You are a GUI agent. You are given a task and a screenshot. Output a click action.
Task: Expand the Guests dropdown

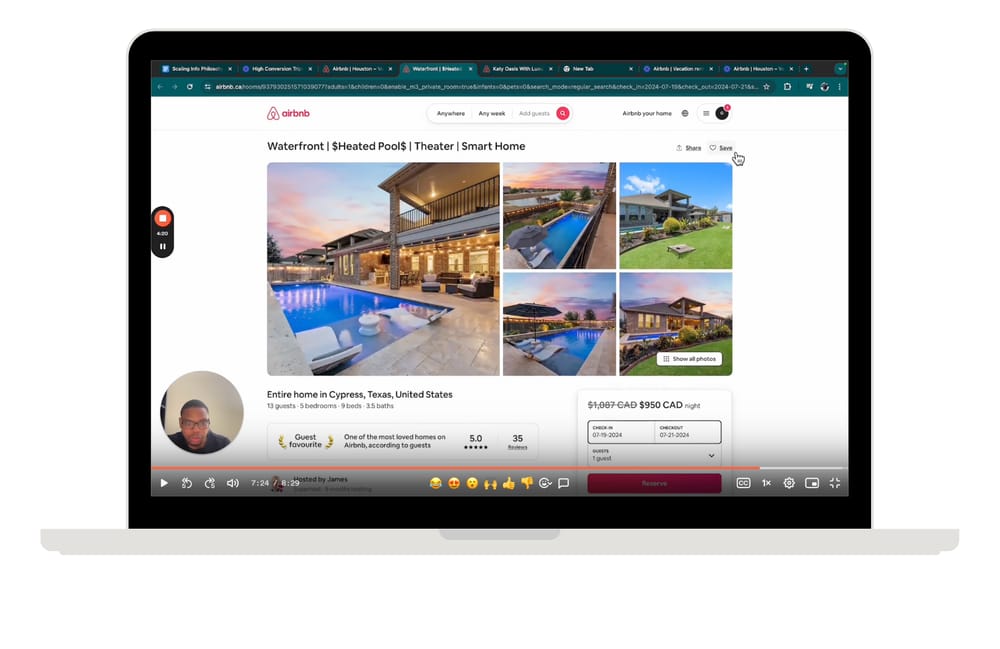click(654, 455)
